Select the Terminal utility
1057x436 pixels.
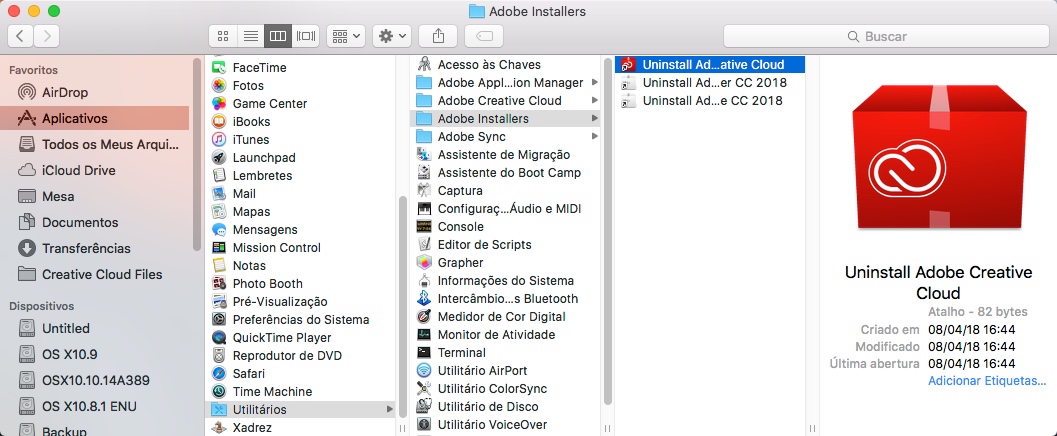point(505,352)
